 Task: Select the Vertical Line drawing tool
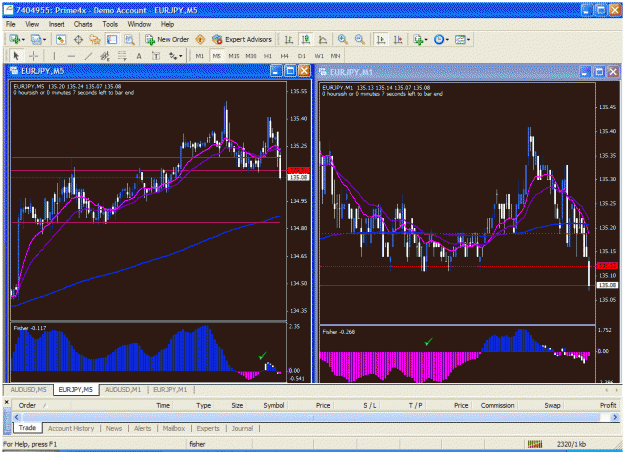[54, 56]
